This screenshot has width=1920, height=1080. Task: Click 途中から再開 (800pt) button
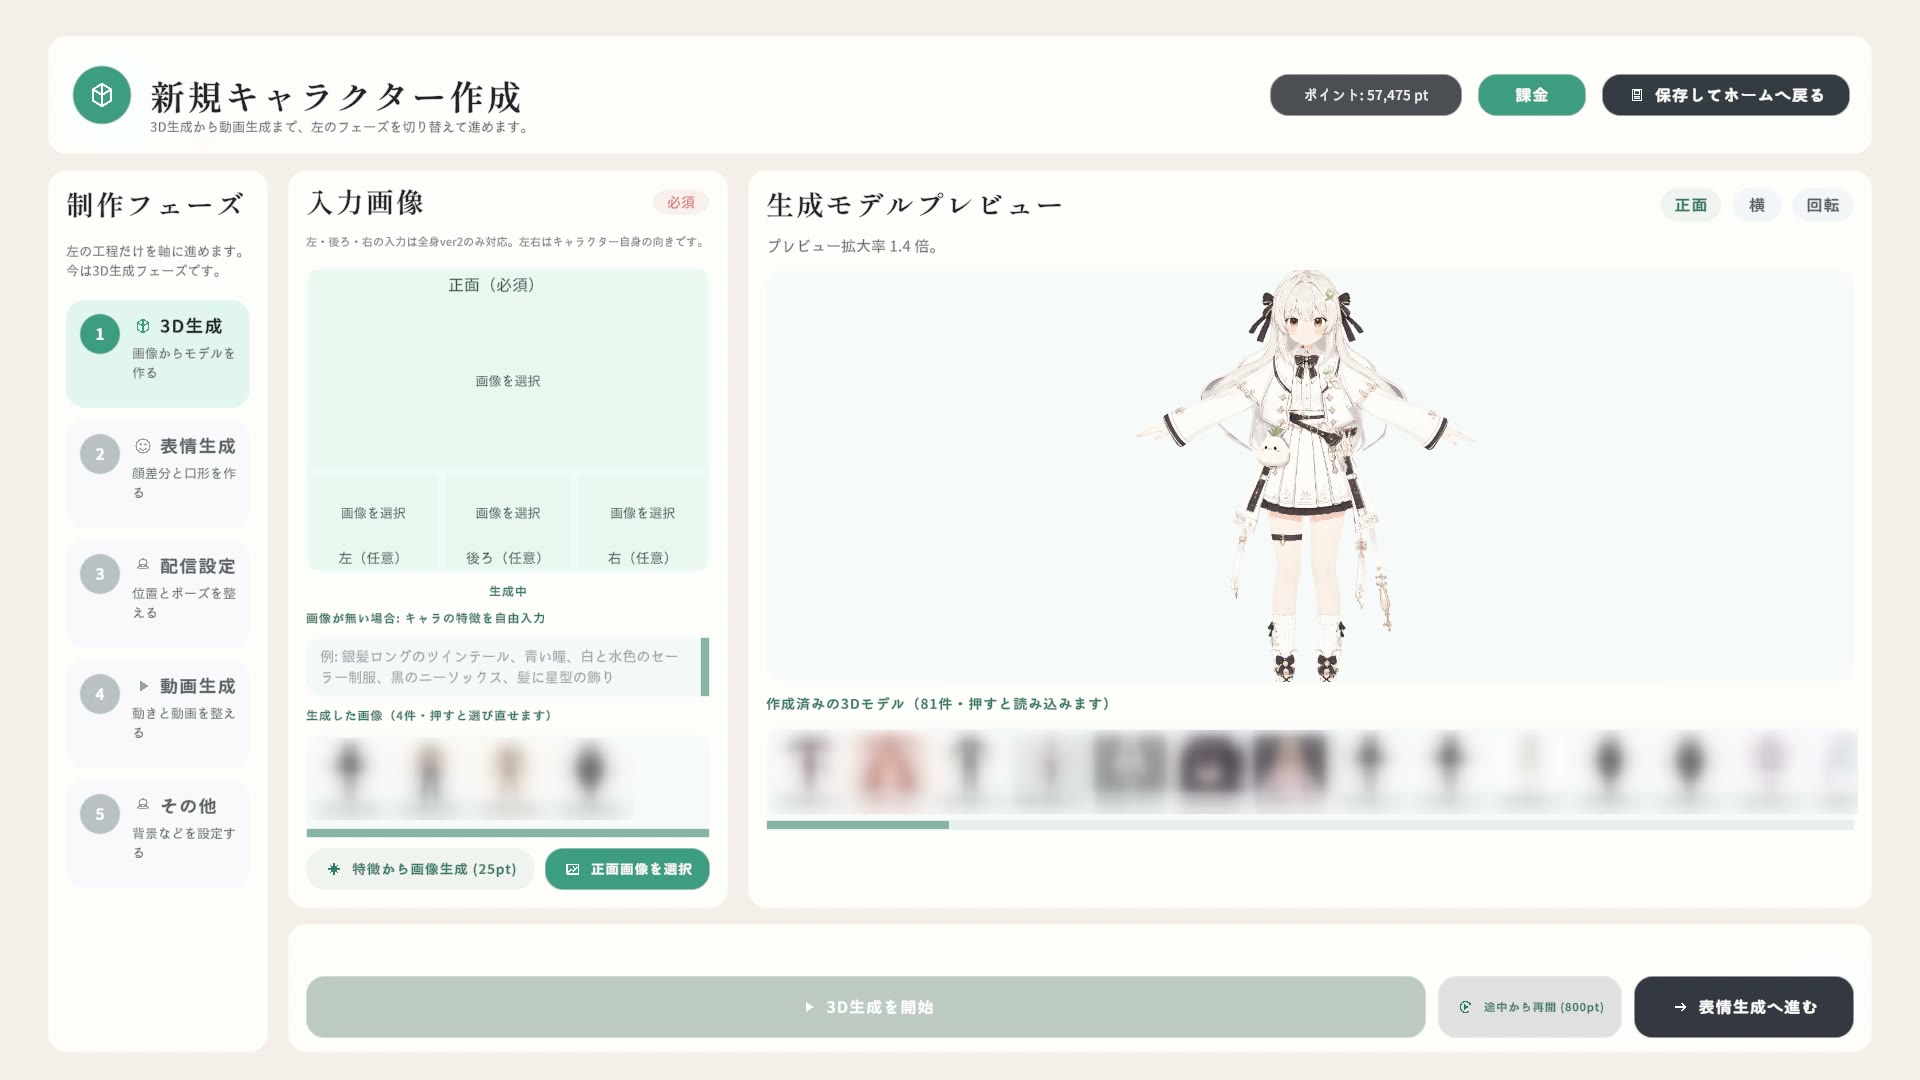pos(1529,1007)
